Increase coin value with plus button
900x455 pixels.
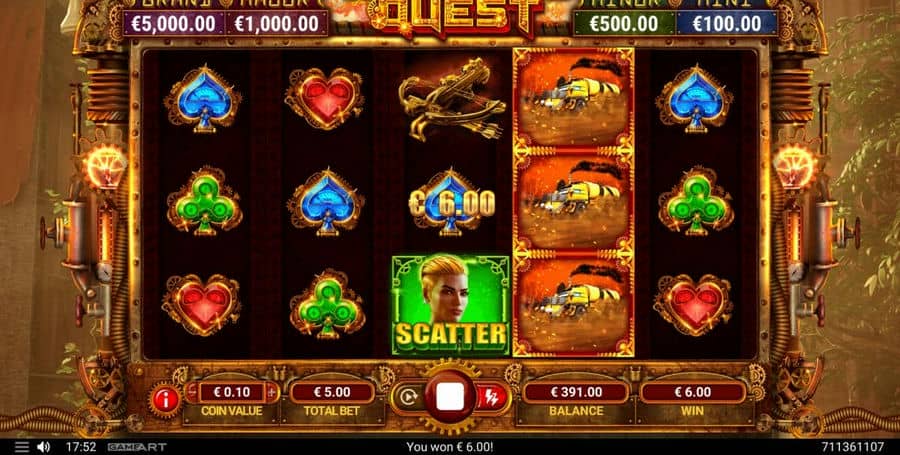pyautogui.click(x=272, y=393)
